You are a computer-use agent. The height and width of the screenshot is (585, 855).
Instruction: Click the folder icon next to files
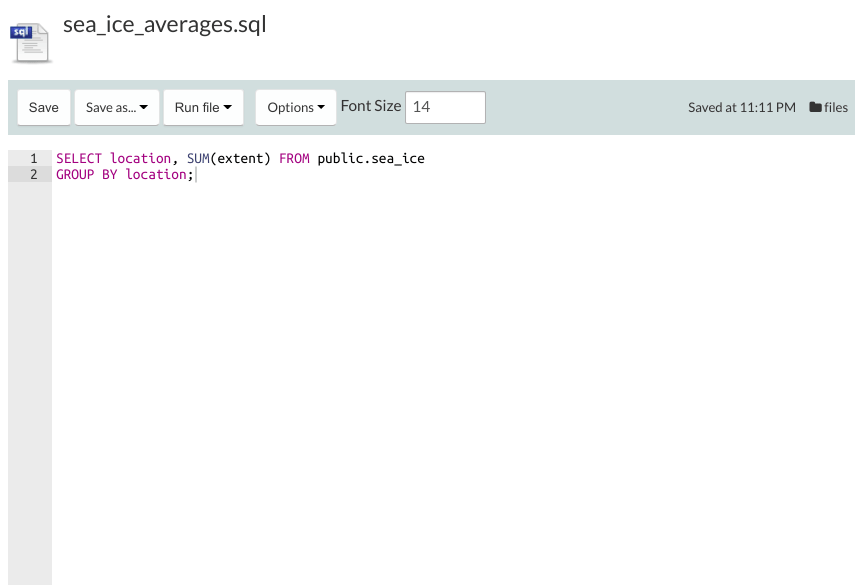tap(815, 107)
